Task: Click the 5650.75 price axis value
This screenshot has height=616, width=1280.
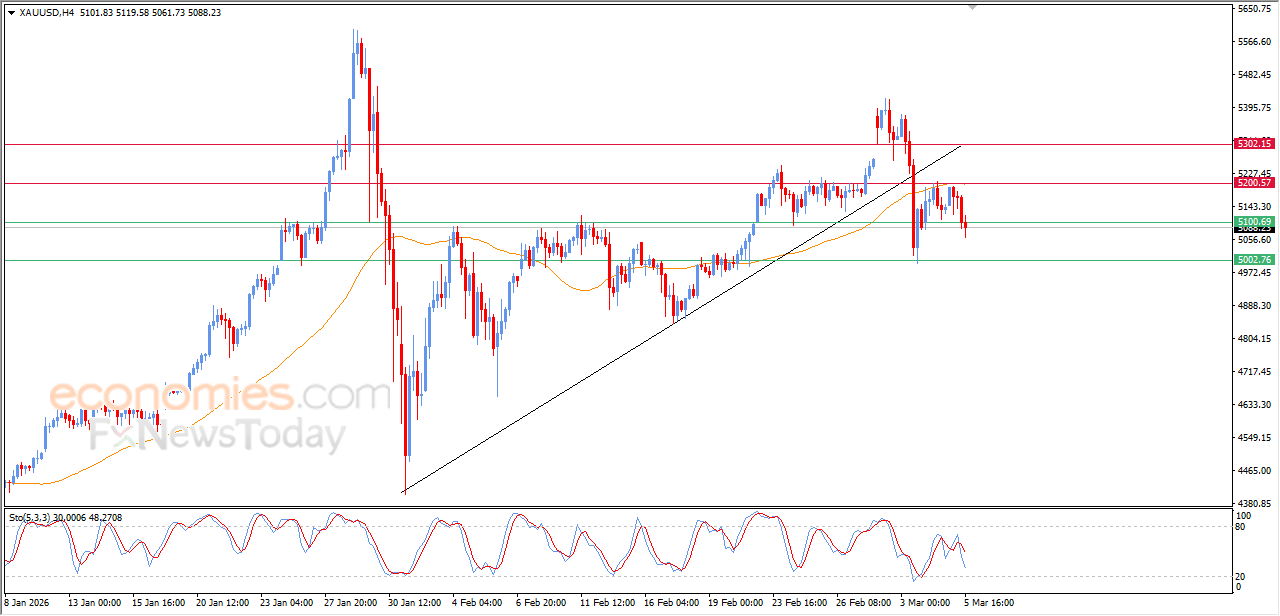Action: [x=1255, y=8]
